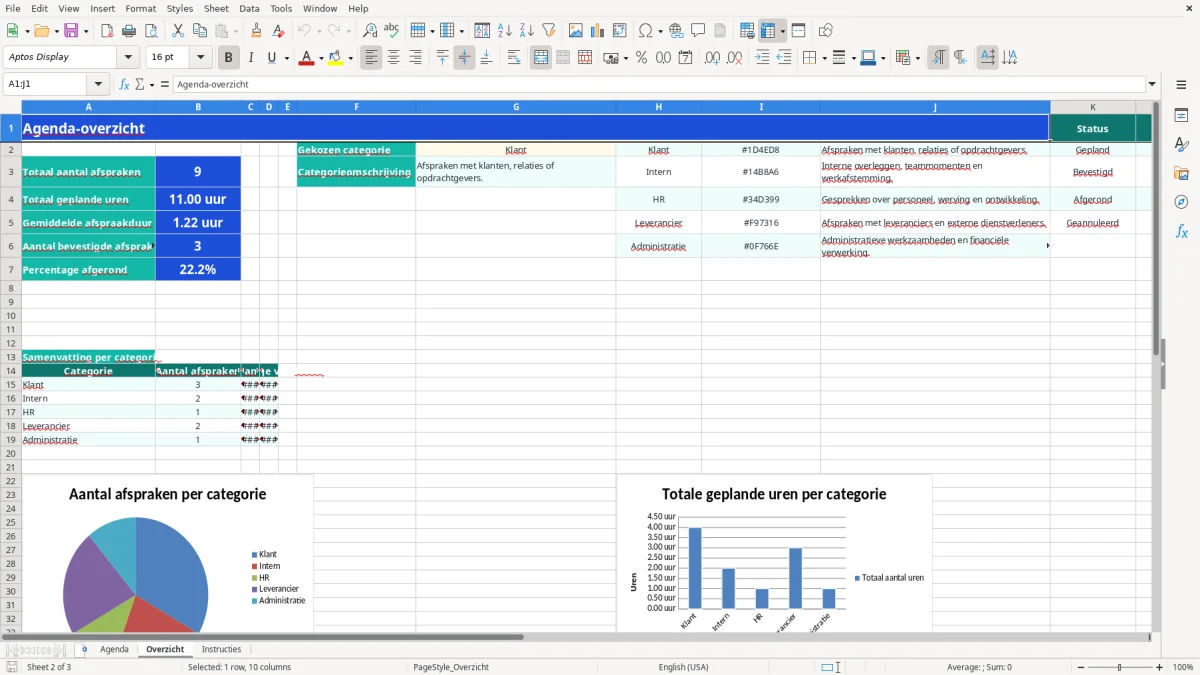Screen dimensions: 1200x675
Task: Open the Format menu
Action: tap(140, 8)
